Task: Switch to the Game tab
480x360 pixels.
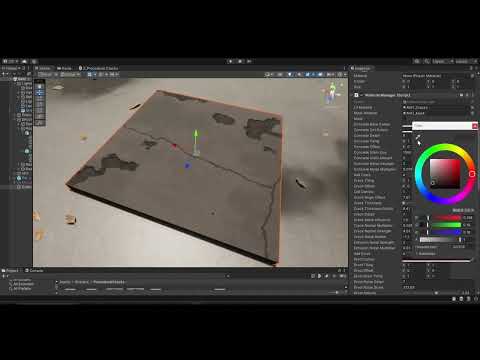Action: pos(65,68)
